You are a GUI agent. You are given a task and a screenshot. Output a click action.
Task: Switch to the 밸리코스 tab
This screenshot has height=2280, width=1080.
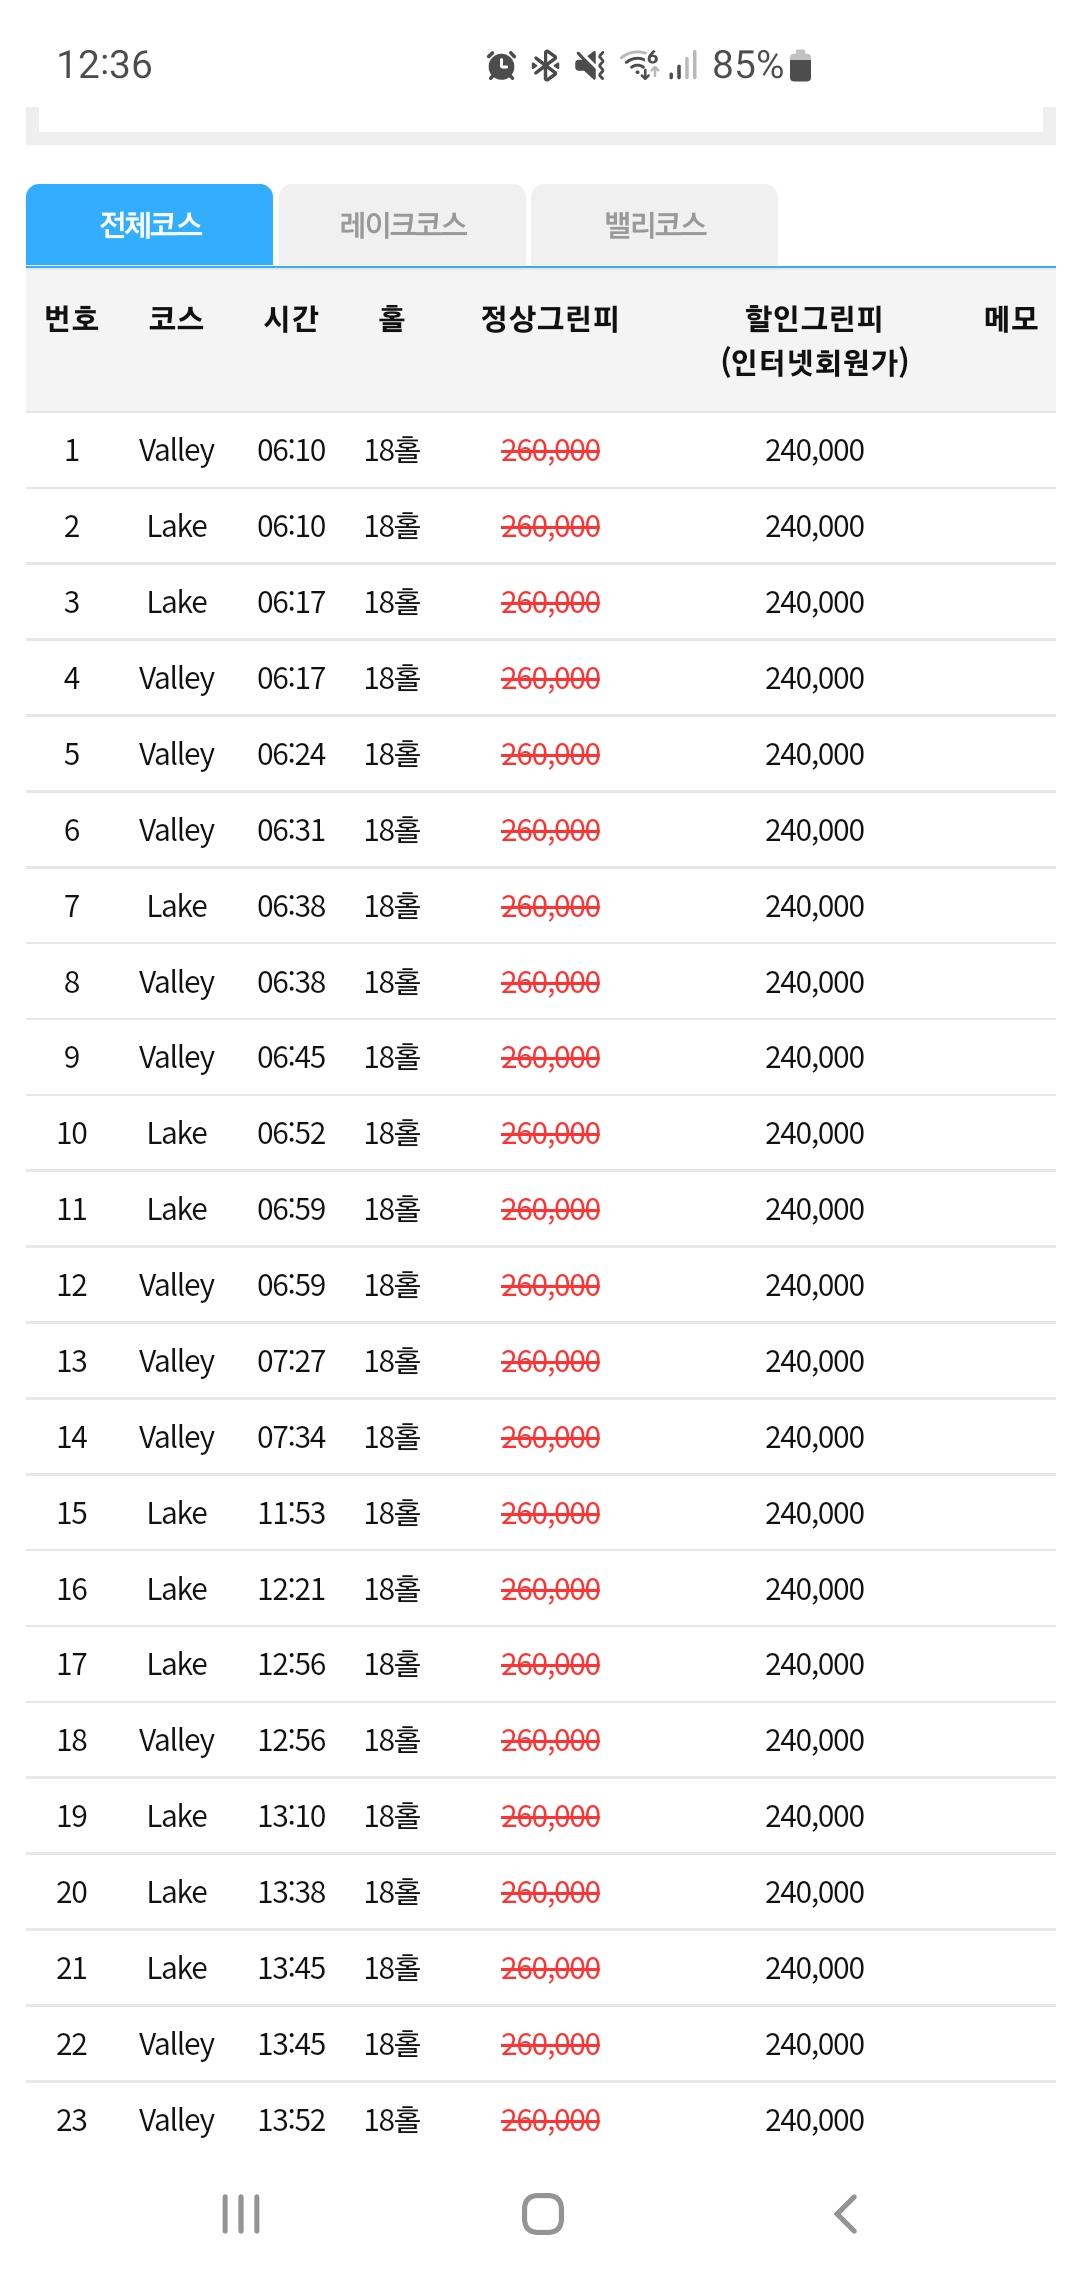tap(655, 224)
